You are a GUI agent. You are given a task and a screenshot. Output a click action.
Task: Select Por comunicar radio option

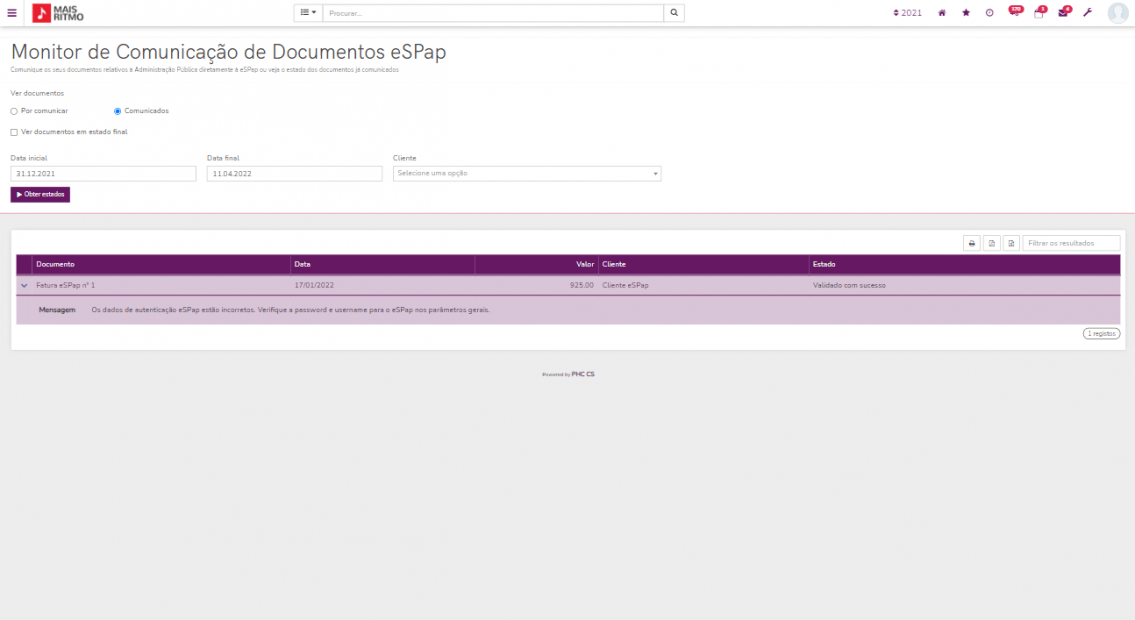click(14, 111)
